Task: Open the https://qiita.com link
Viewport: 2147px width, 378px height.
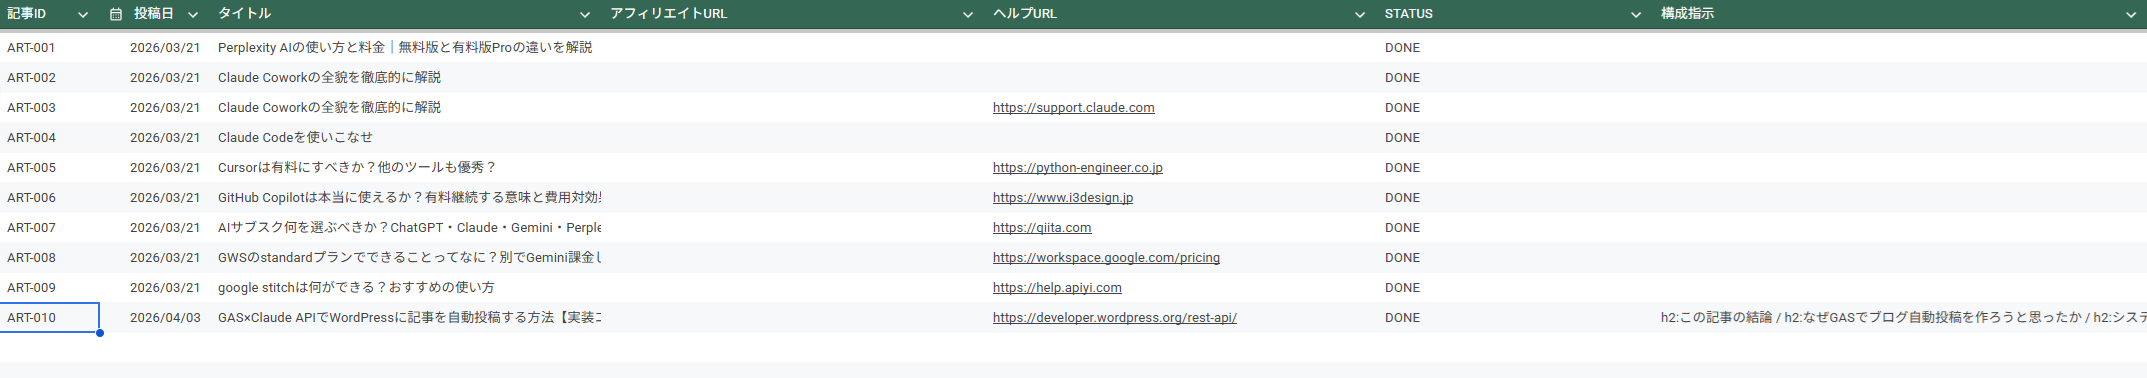Action: (x=1042, y=228)
